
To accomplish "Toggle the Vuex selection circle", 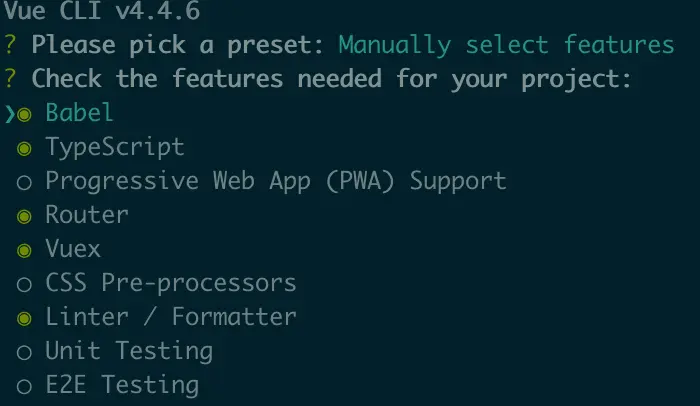I will point(25,250).
